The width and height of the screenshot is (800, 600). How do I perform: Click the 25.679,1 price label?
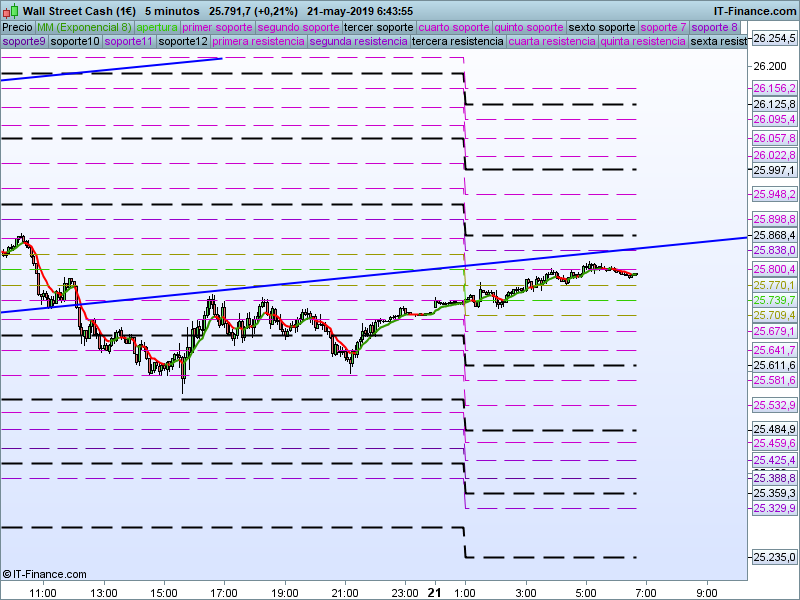[774, 332]
